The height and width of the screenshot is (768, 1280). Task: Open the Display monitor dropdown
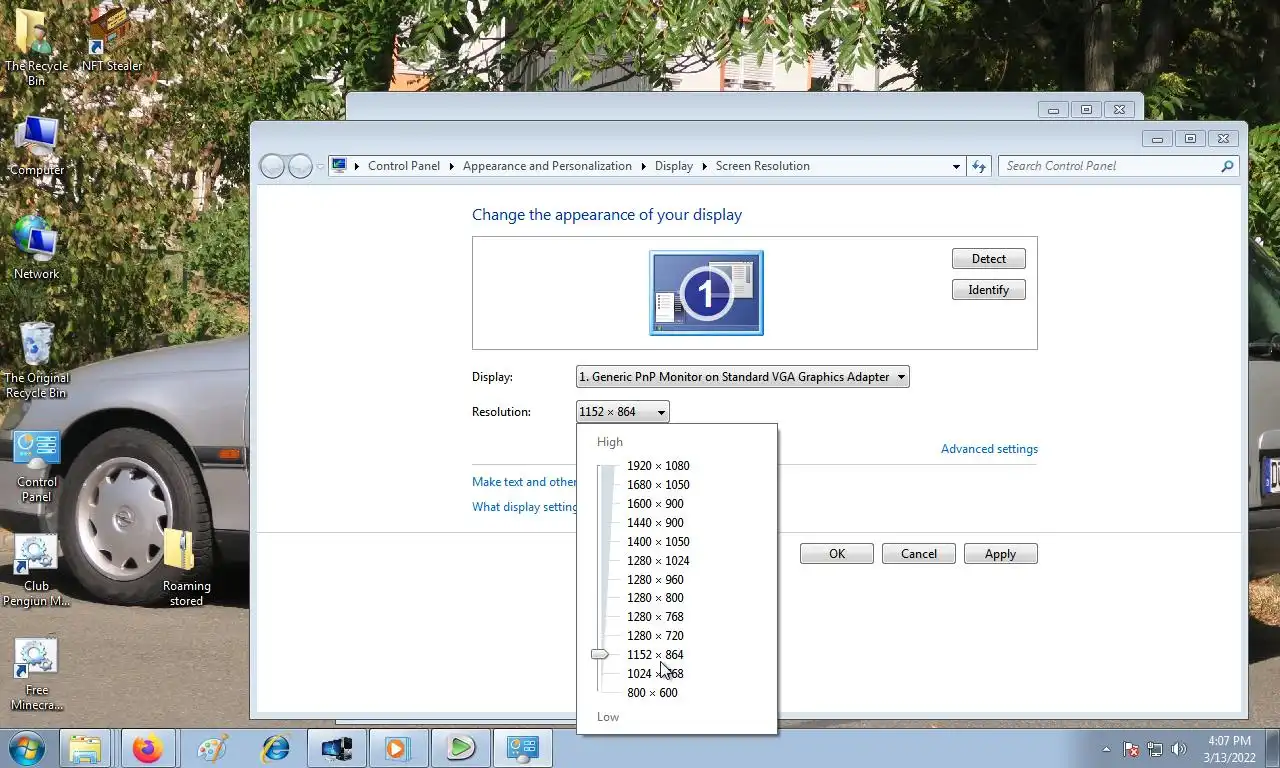(x=743, y=377)
